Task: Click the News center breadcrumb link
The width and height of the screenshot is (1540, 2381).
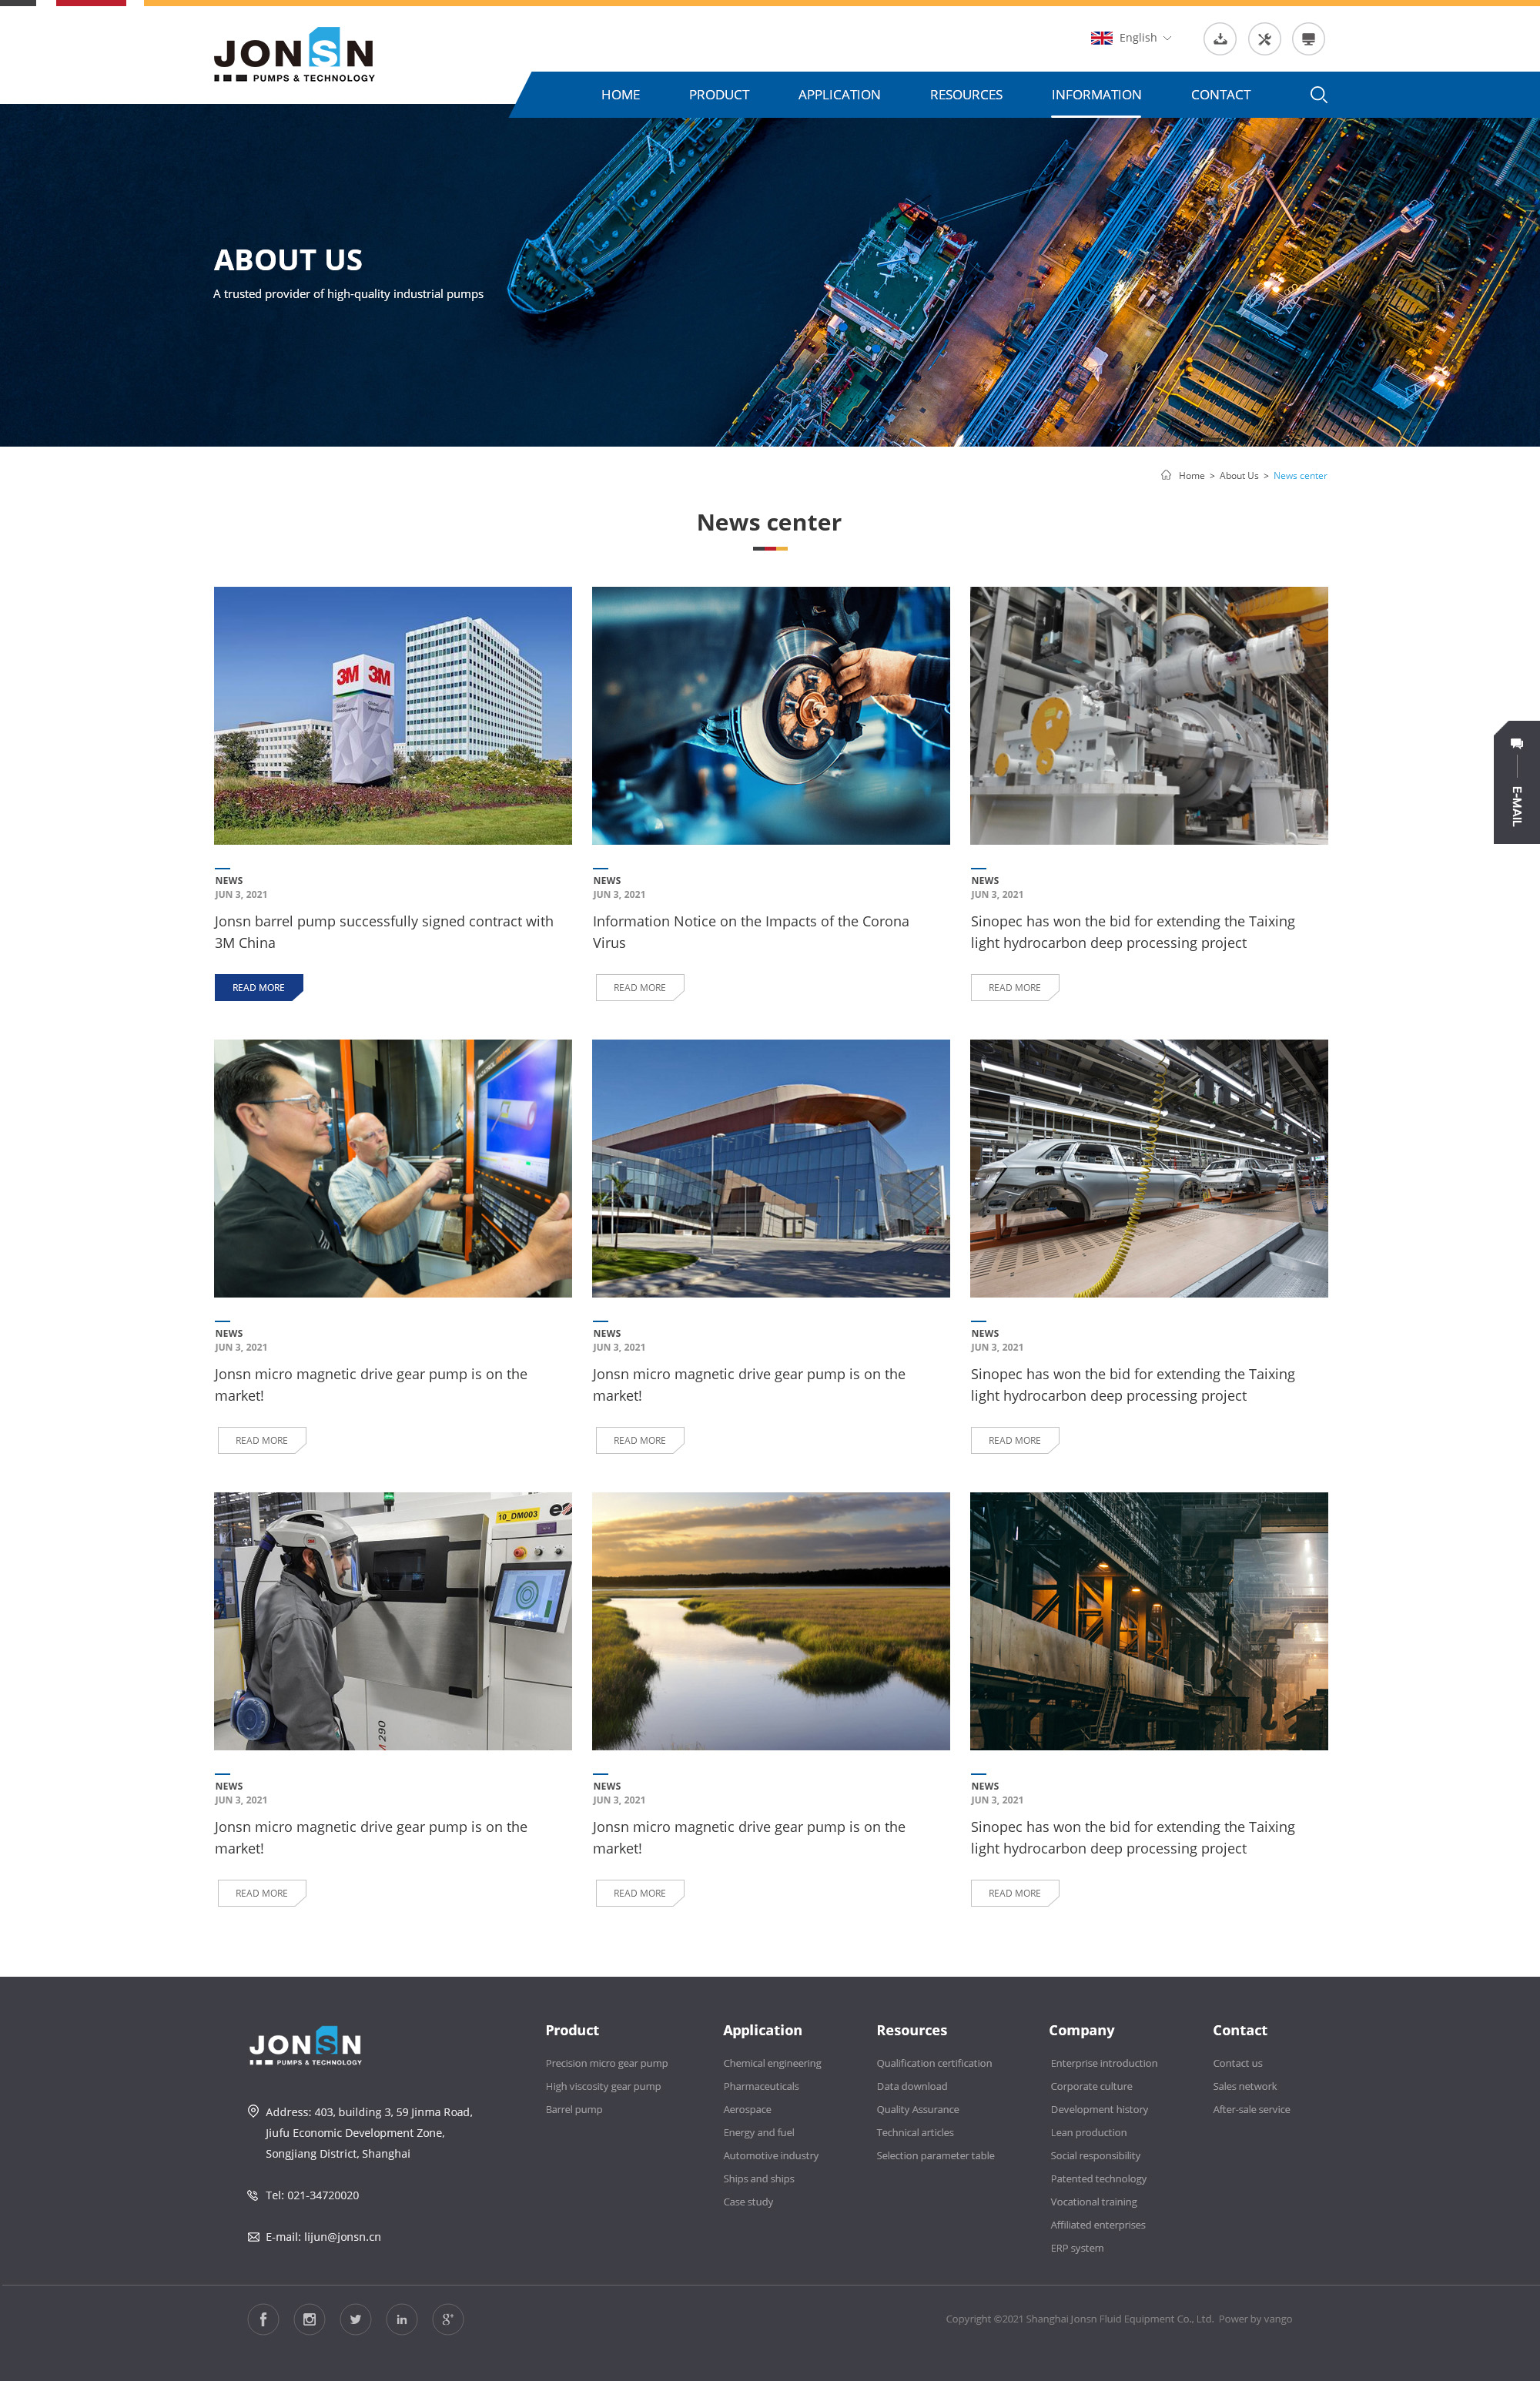Action: [1300, 476]
